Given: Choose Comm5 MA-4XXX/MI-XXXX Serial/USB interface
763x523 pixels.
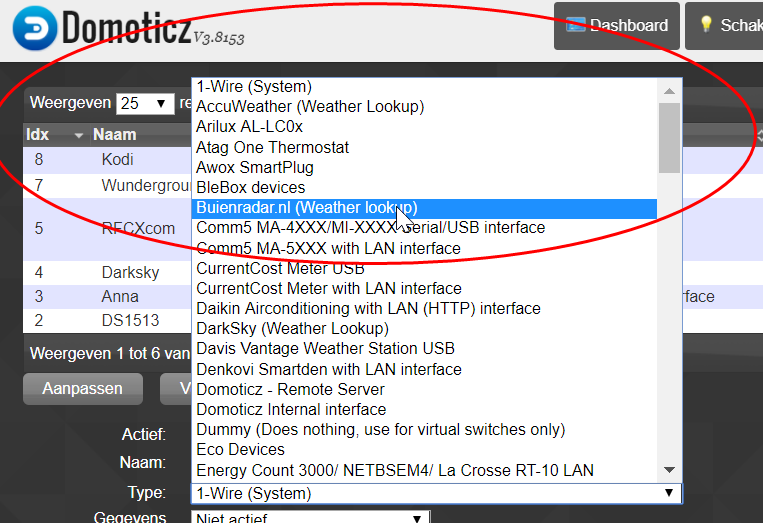Looking at the screenshot, I should coord(424,228).
